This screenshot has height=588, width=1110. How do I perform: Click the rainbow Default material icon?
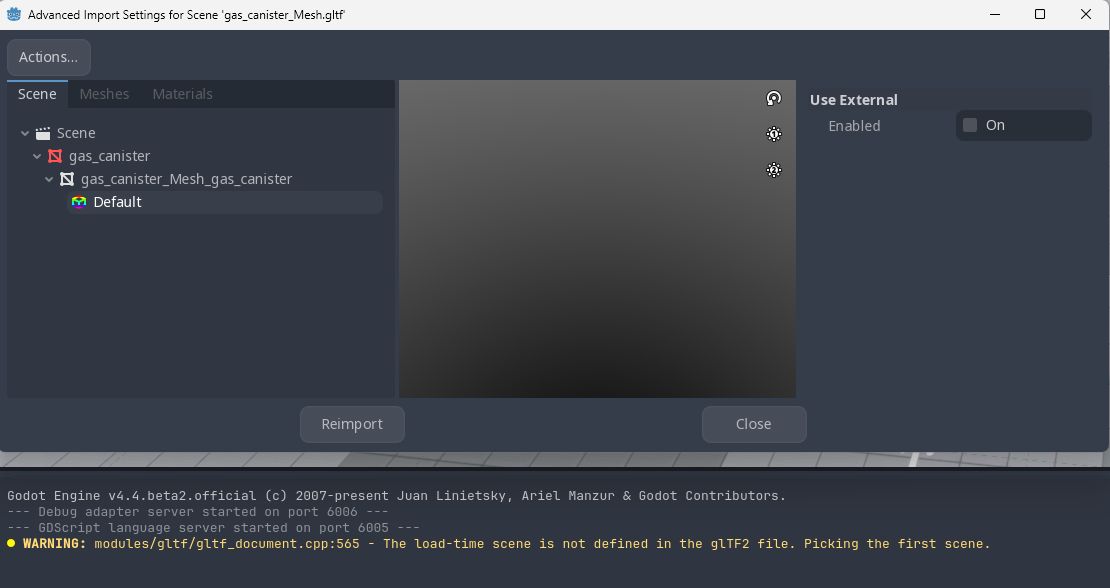[79, 202]
